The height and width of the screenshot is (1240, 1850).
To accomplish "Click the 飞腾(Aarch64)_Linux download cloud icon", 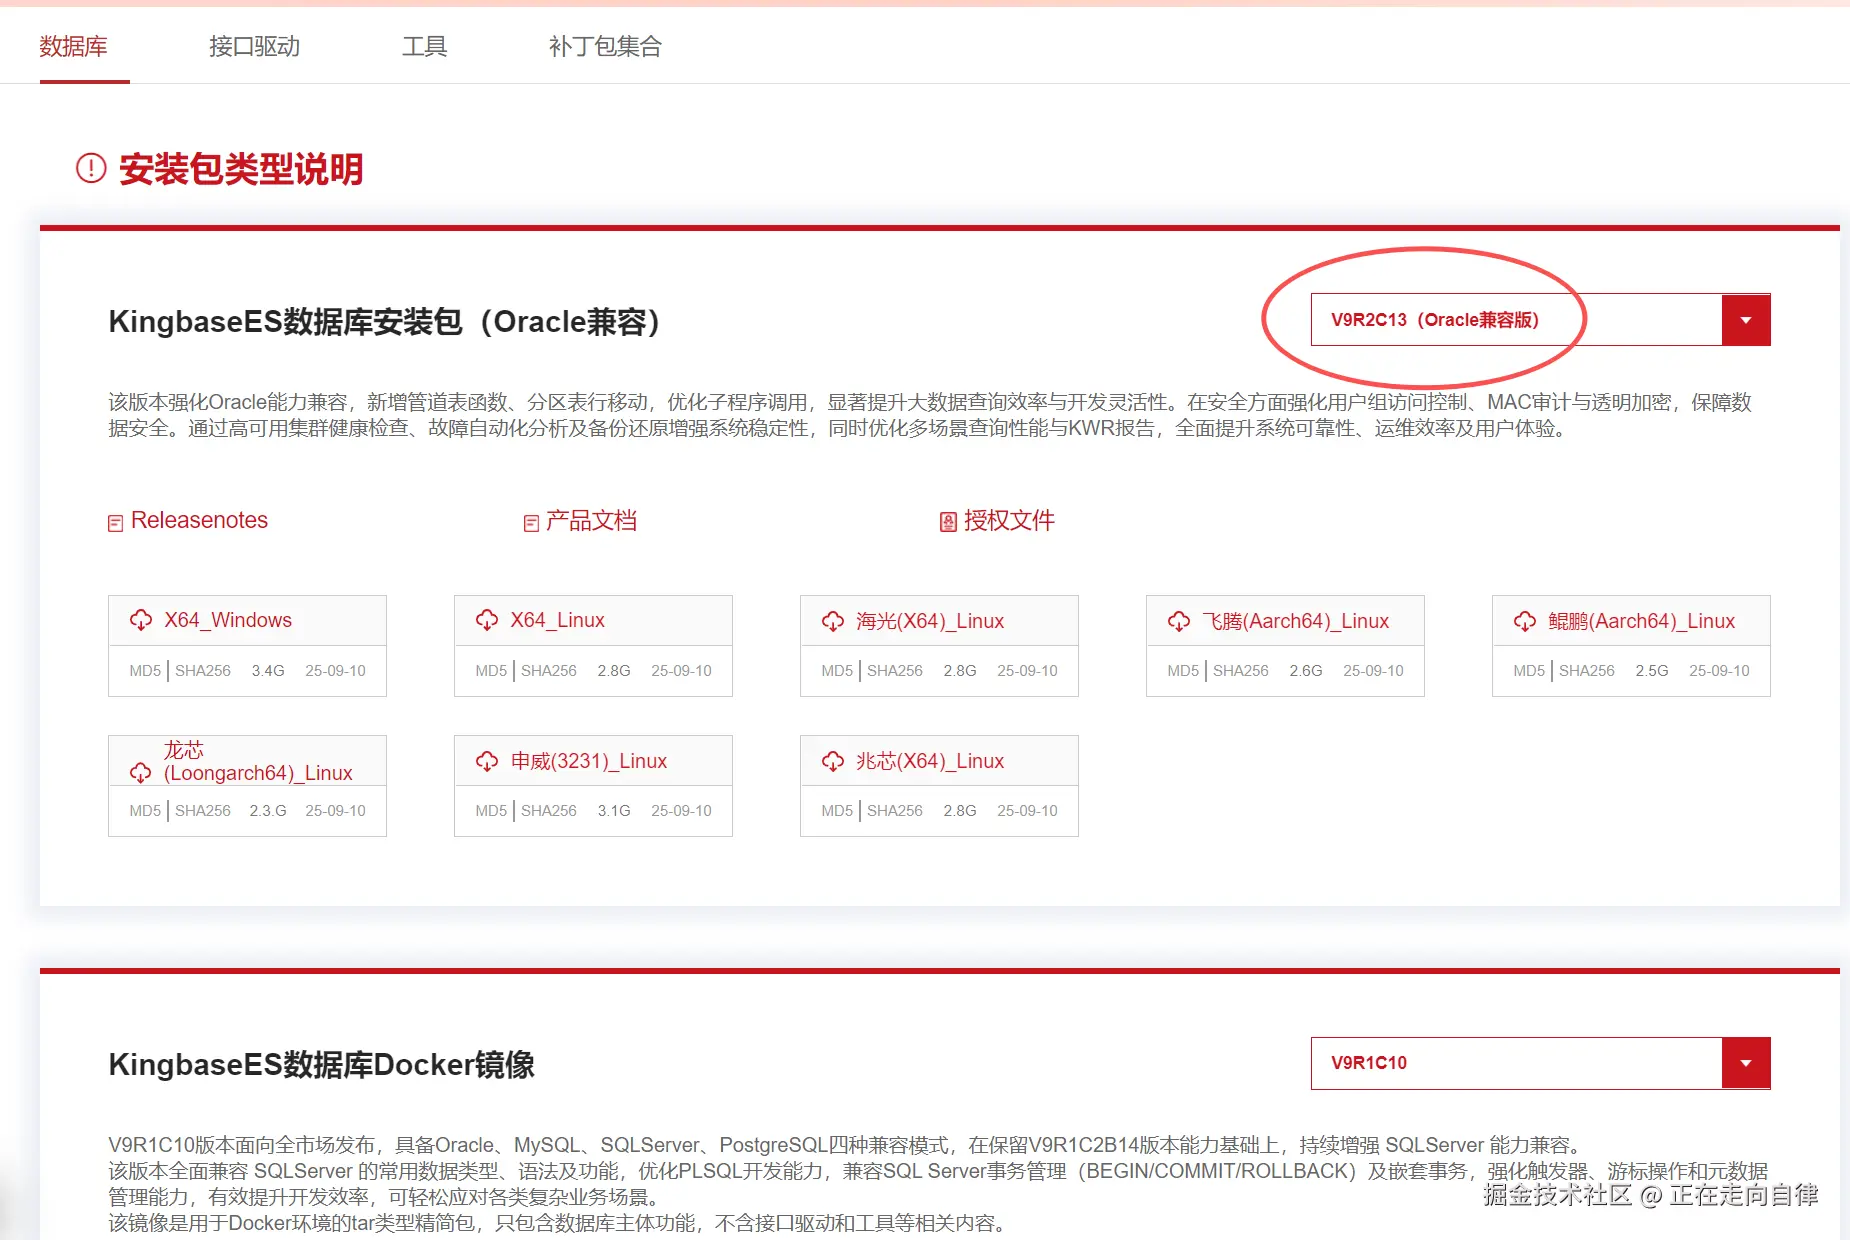I will (1179, 621).
